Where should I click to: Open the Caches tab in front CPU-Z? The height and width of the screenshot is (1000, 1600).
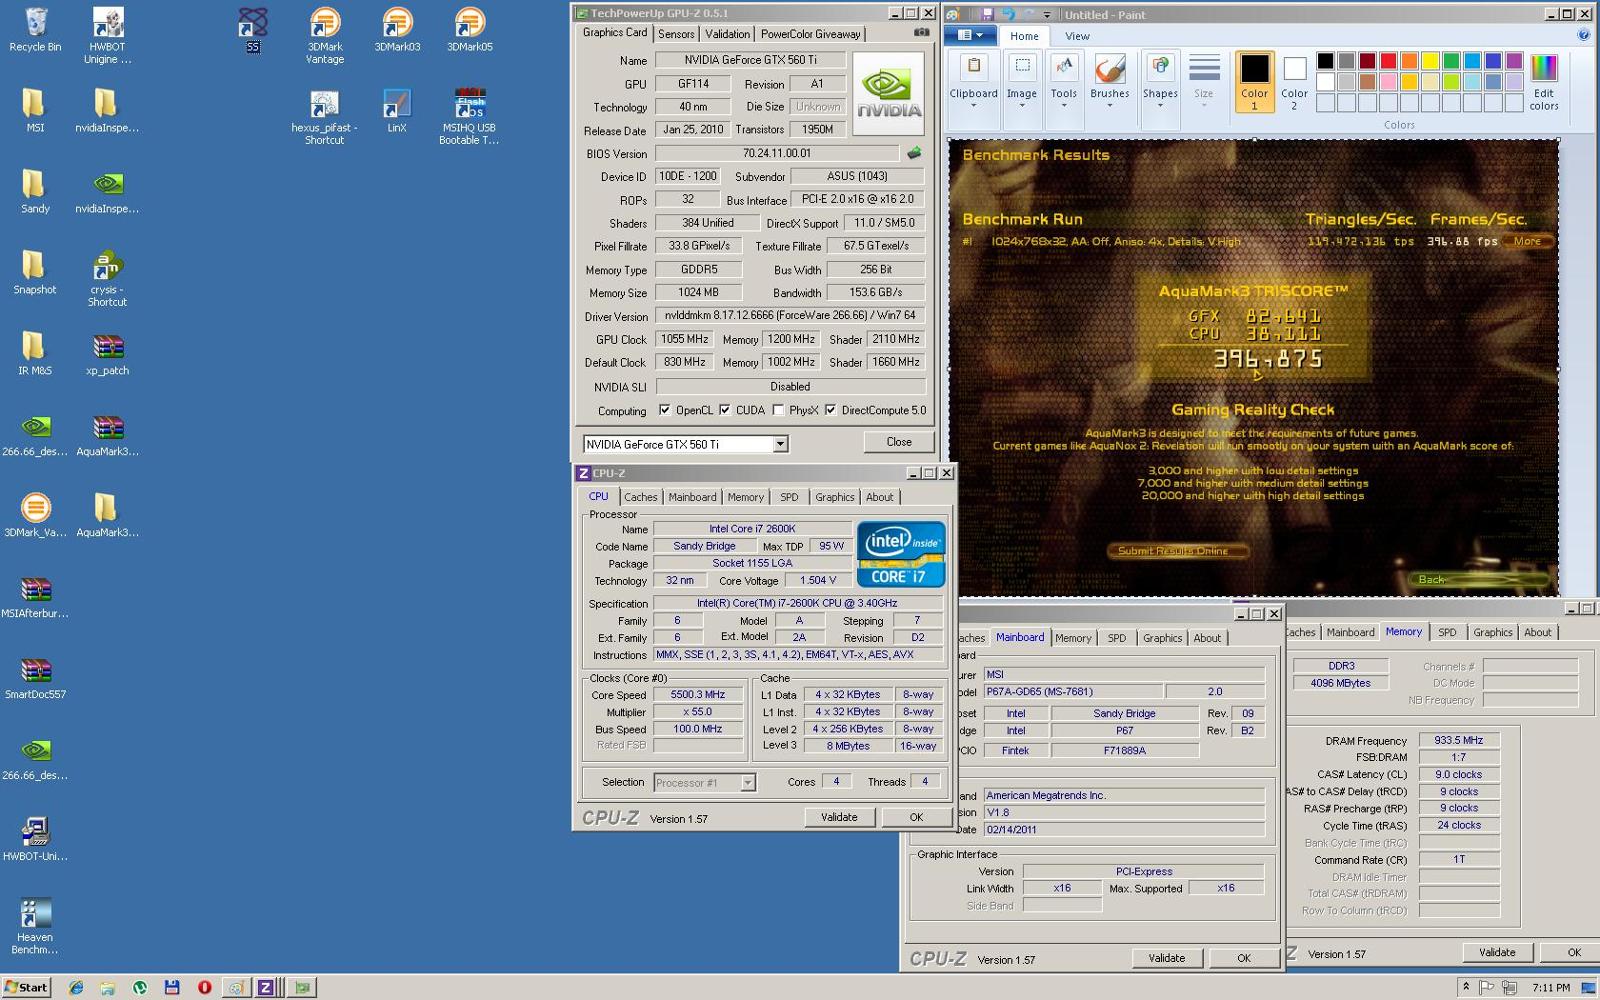[x=641, y=497]
